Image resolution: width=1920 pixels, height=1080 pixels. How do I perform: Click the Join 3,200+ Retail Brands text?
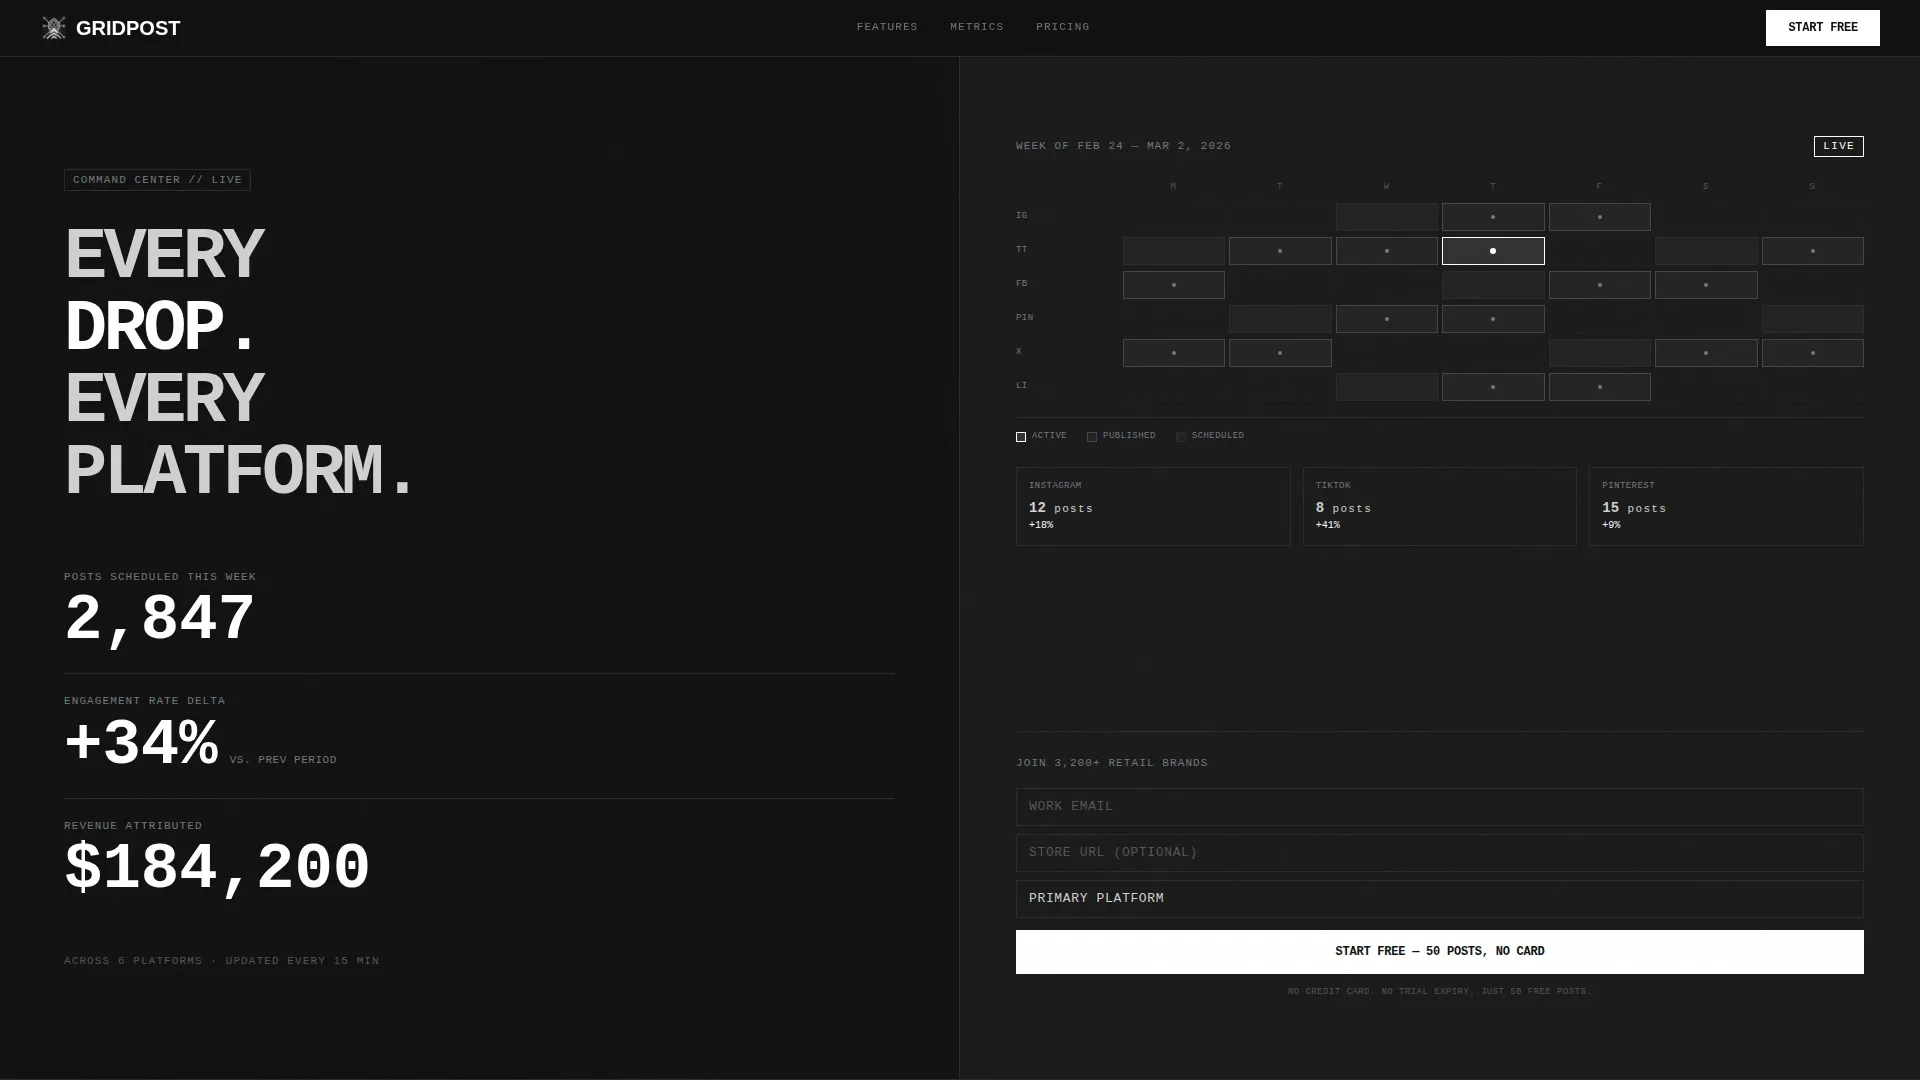pos(1112,763)
